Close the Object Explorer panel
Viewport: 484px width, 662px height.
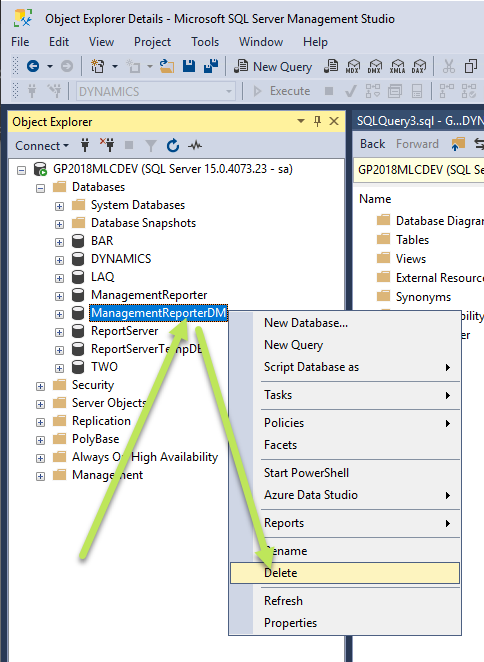(x=334, y=122)
